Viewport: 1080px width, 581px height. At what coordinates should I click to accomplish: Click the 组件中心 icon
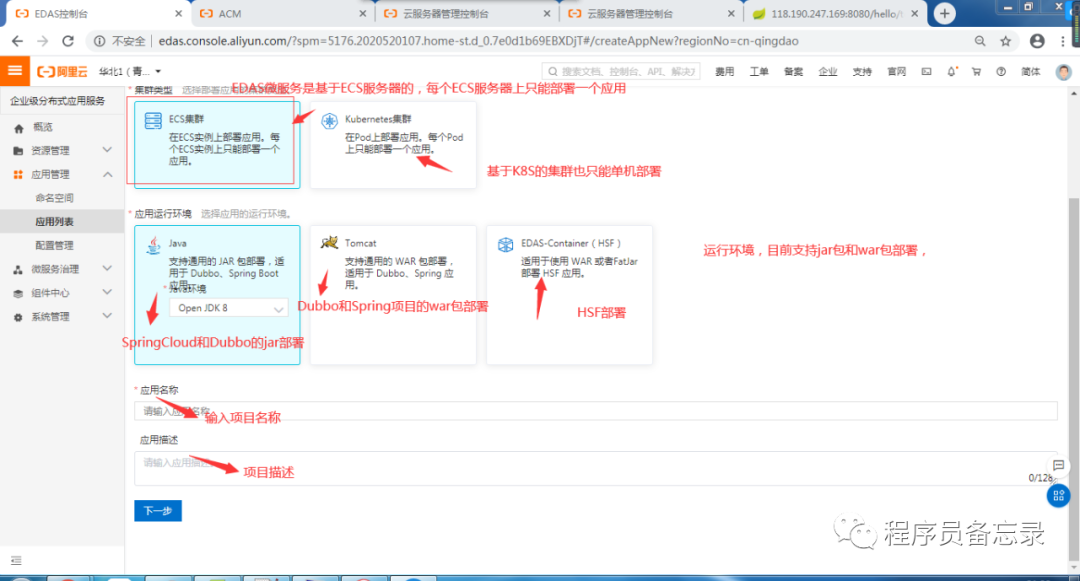tap(18, 293)
